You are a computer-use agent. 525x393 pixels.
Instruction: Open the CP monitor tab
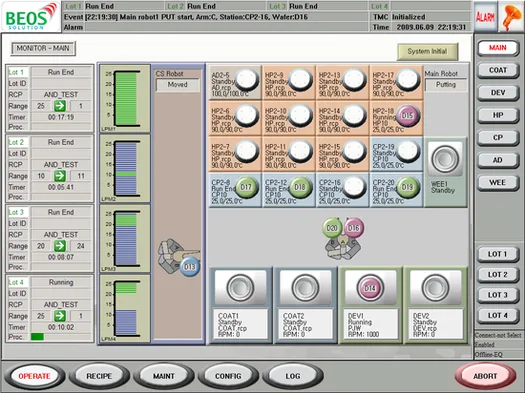coord(498,138)
